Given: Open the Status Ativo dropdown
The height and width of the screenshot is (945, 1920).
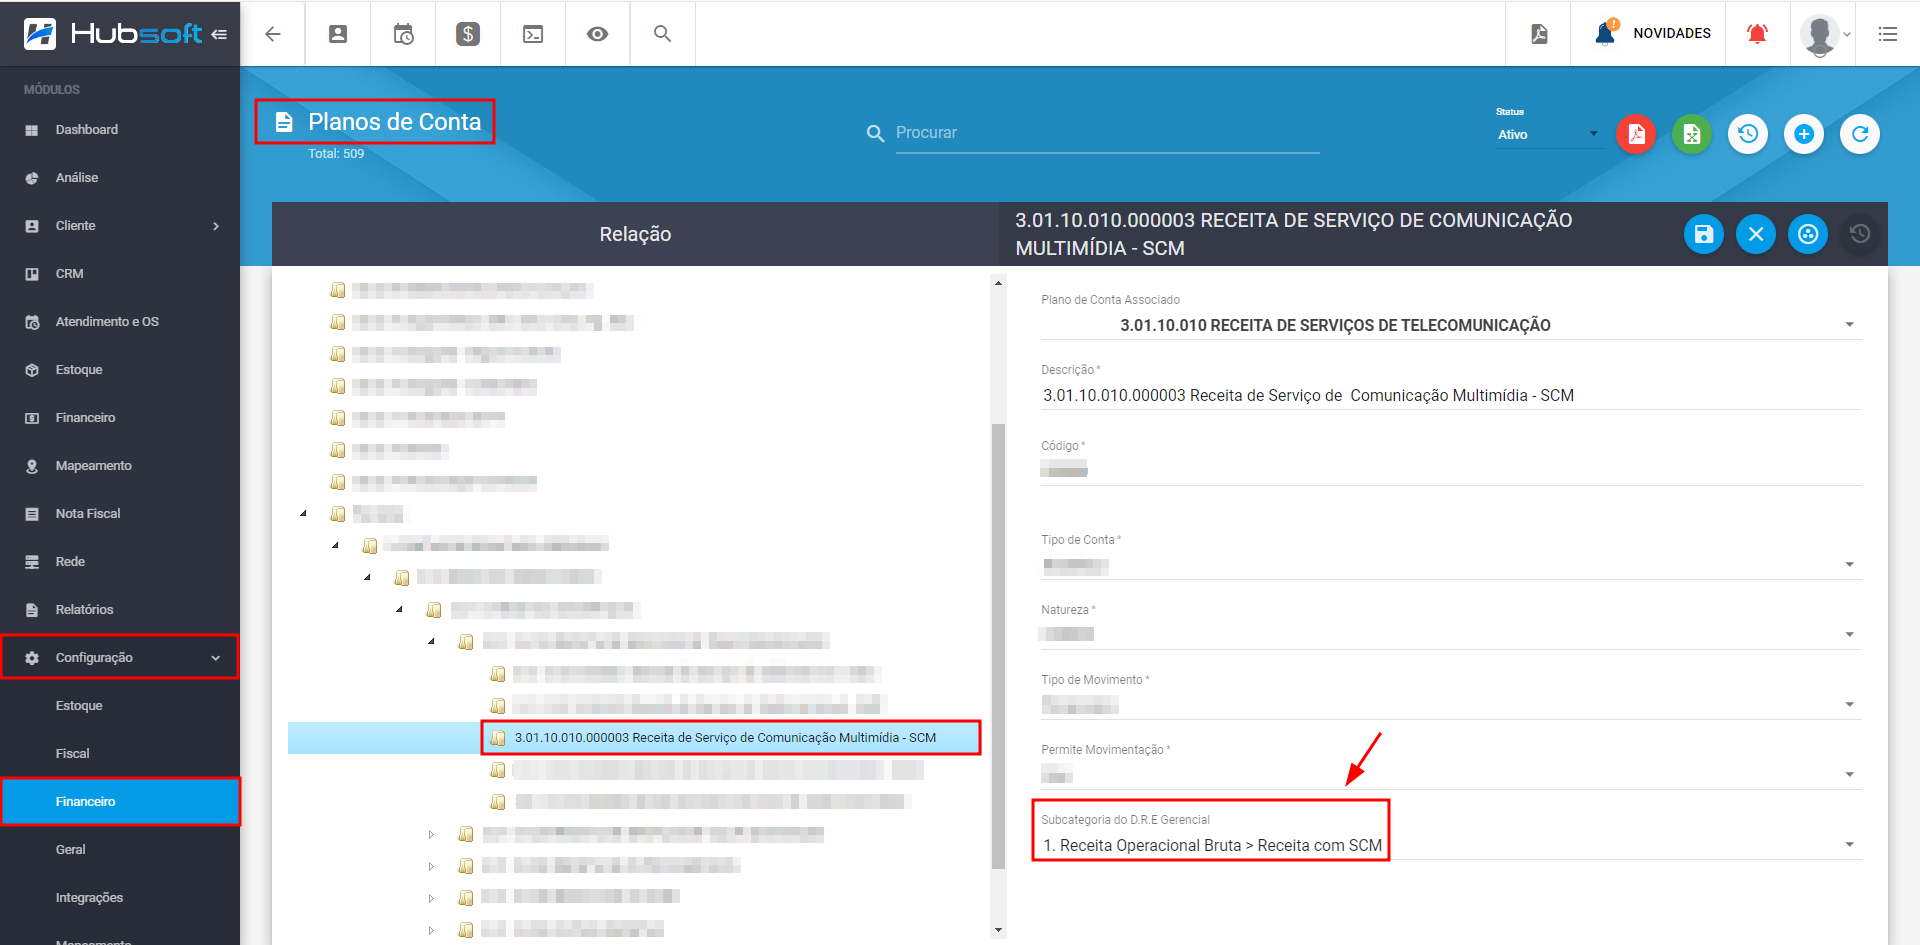Looking at the screenshot, I should click(x=1548, y=135).
